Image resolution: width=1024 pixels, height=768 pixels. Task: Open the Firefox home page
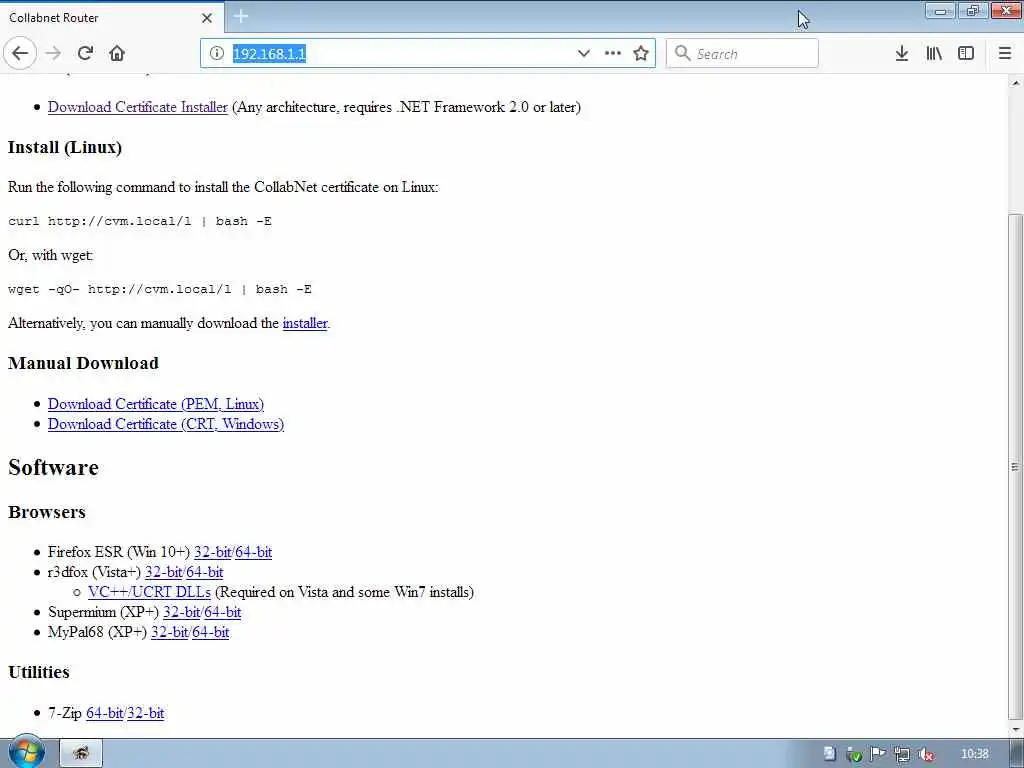tap(117, 54)
